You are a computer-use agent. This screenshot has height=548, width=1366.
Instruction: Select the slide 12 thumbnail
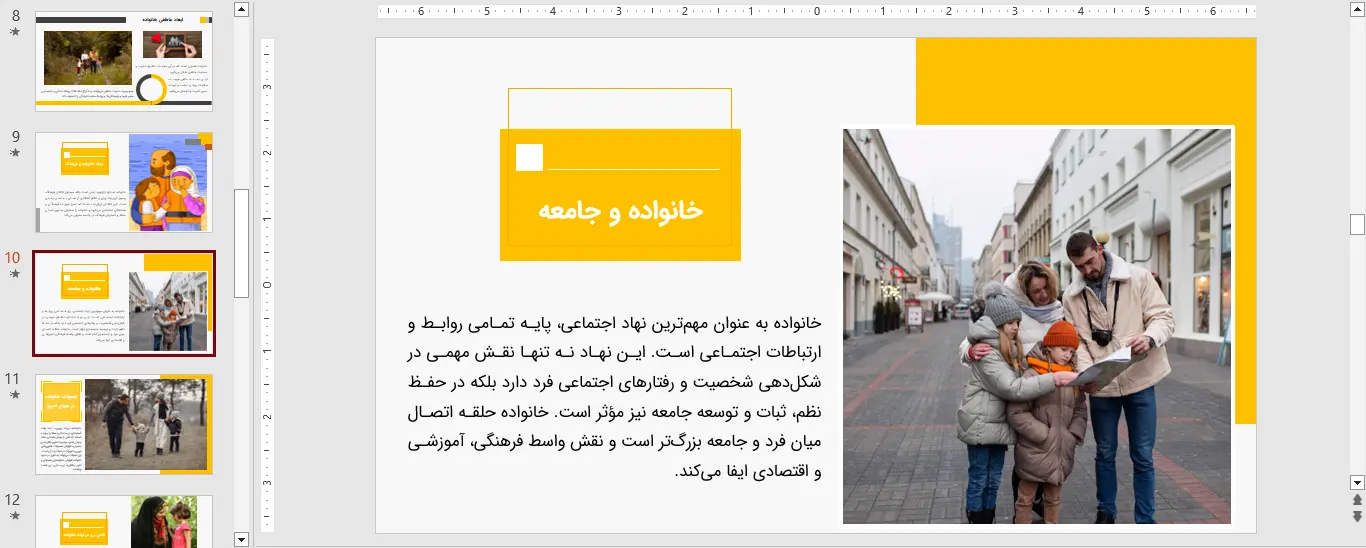click(x=124, y=522)
